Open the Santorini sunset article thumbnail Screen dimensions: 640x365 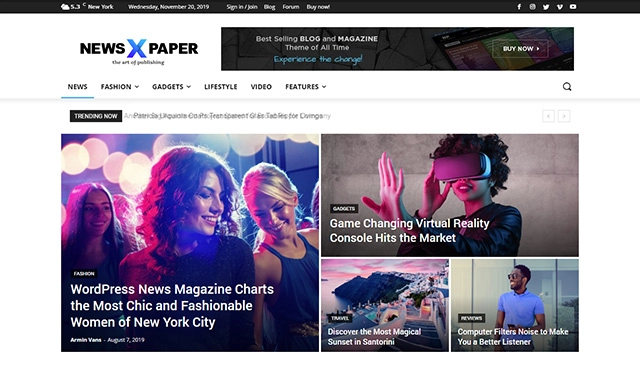(x=385, y=305)
